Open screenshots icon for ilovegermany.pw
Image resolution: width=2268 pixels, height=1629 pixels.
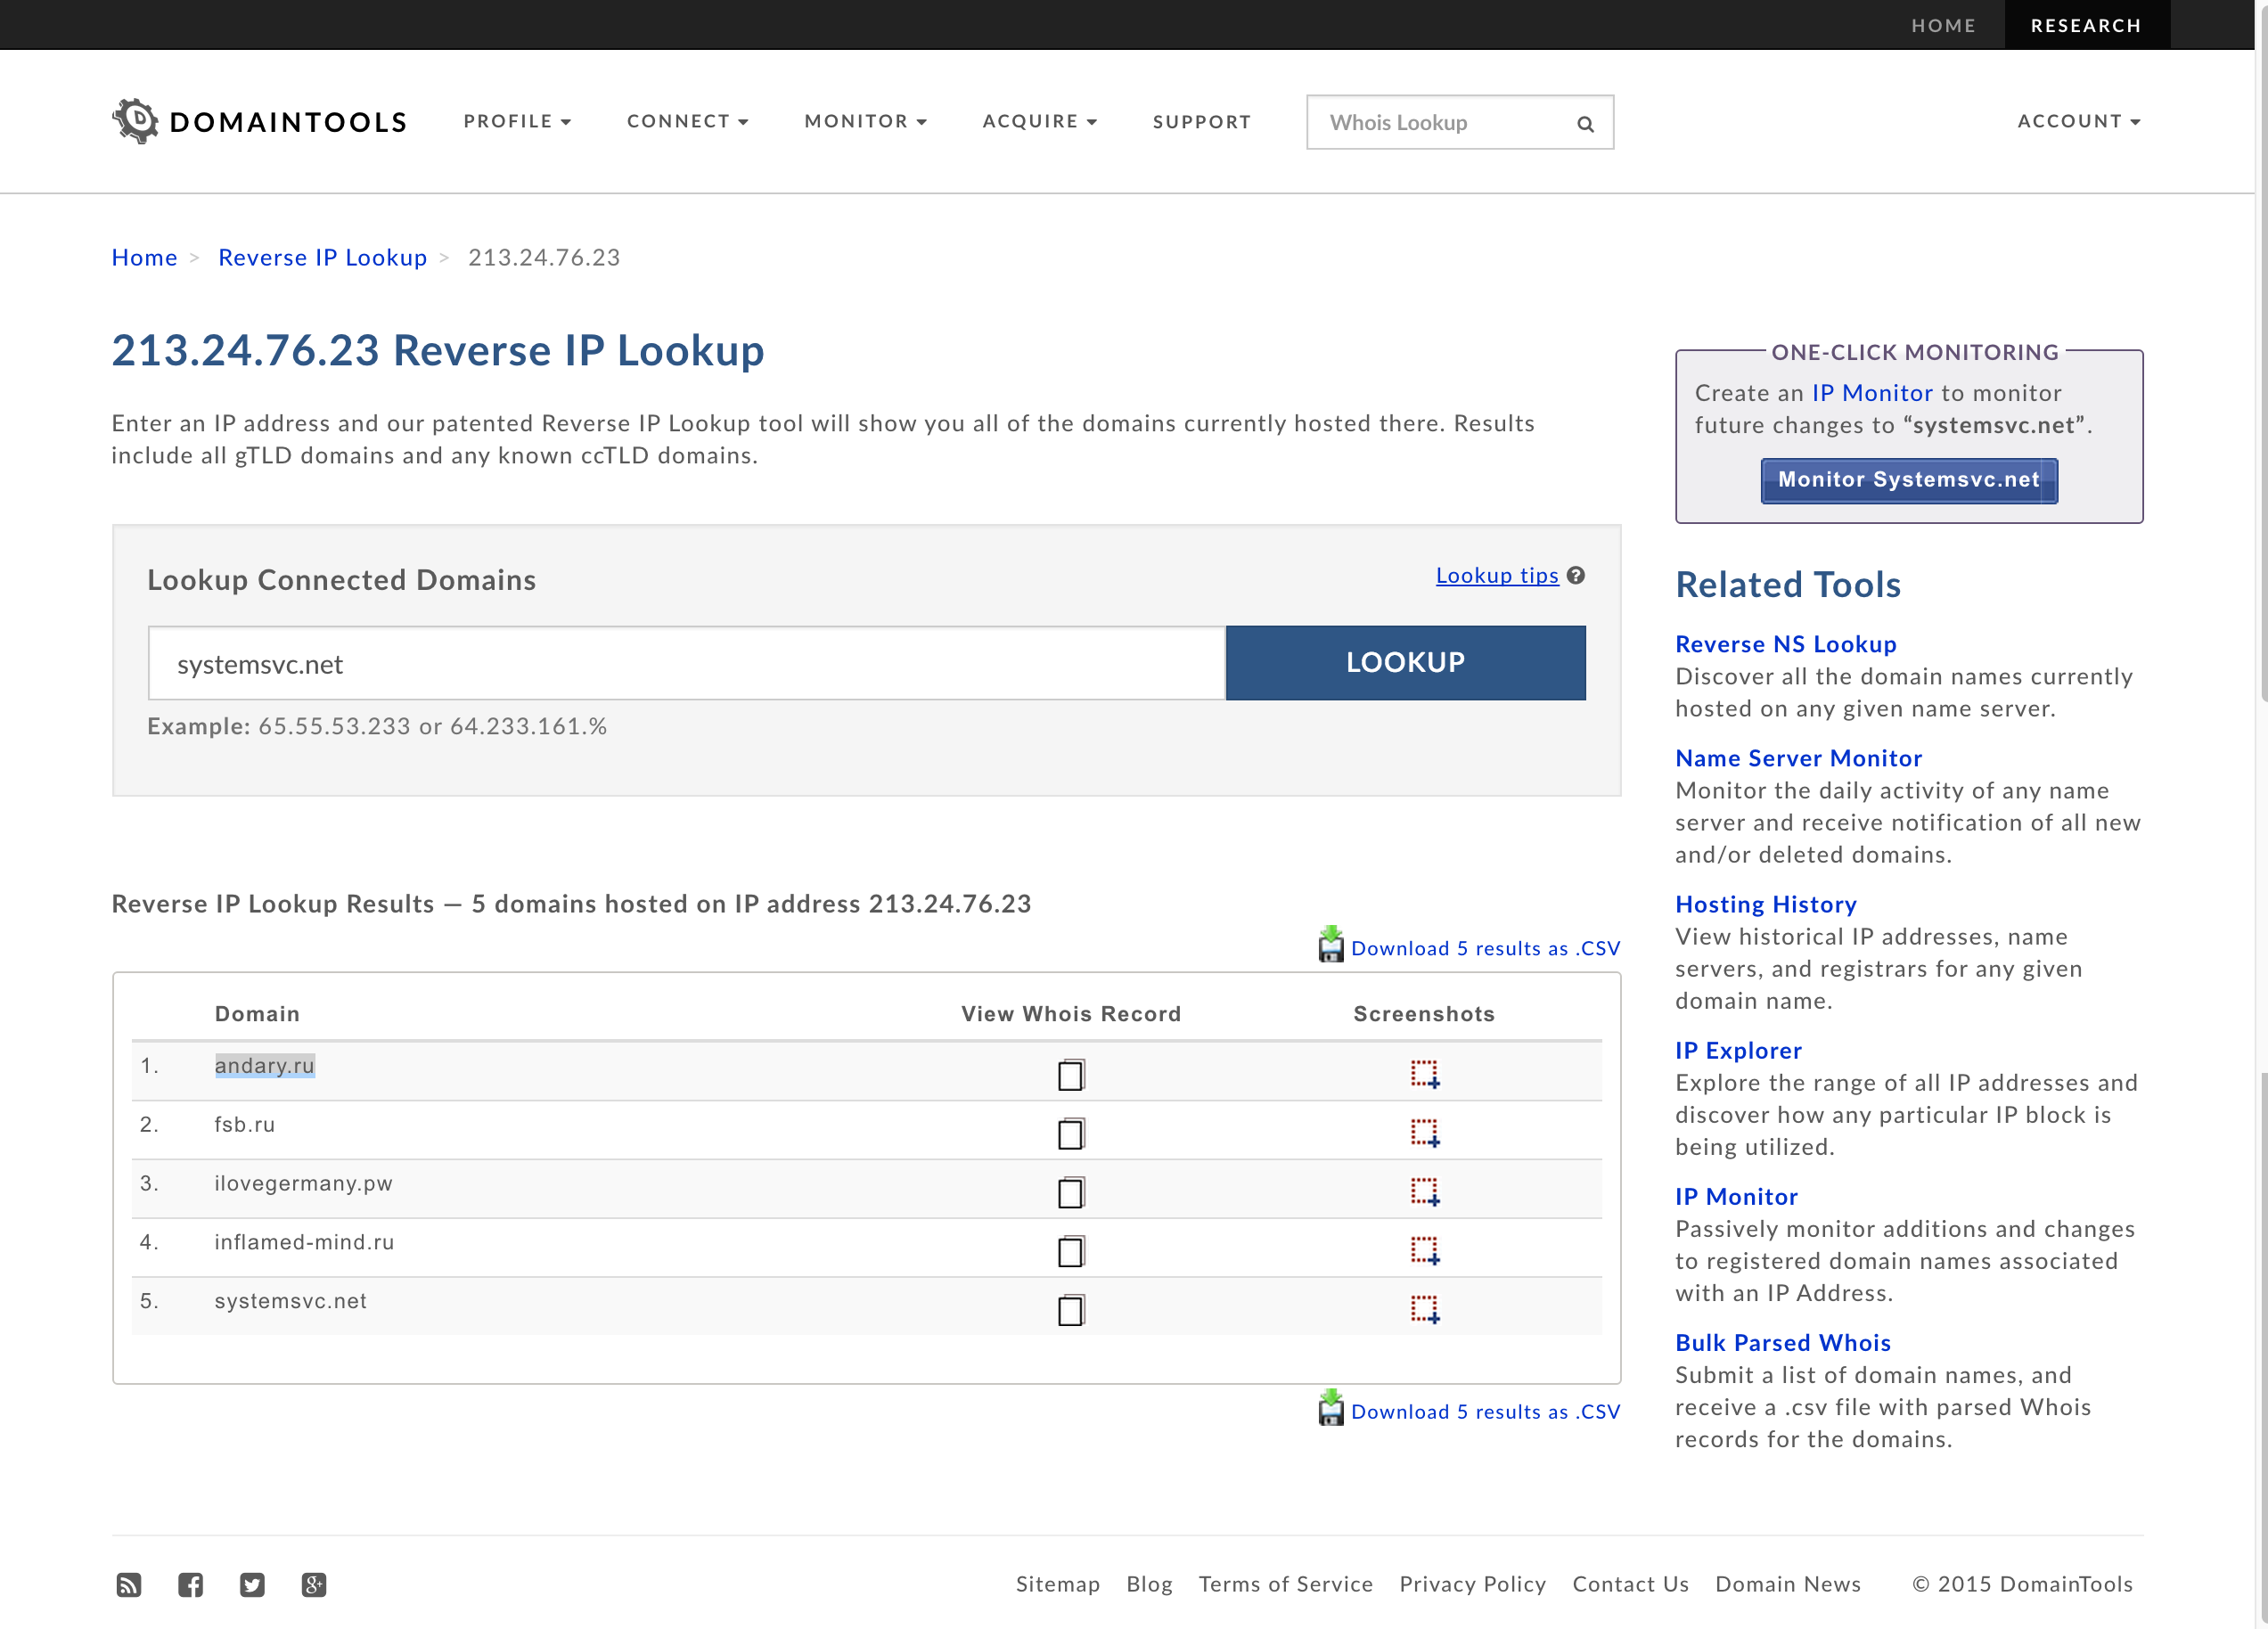pyautogui.click(x=1424, y=1191)
